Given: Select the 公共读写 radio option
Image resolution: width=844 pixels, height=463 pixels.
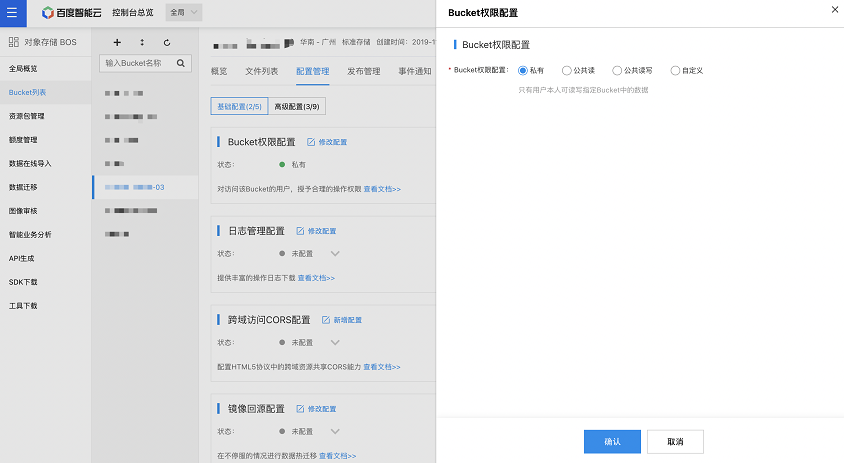Looking at the screenshot, I should pos(617,71).
